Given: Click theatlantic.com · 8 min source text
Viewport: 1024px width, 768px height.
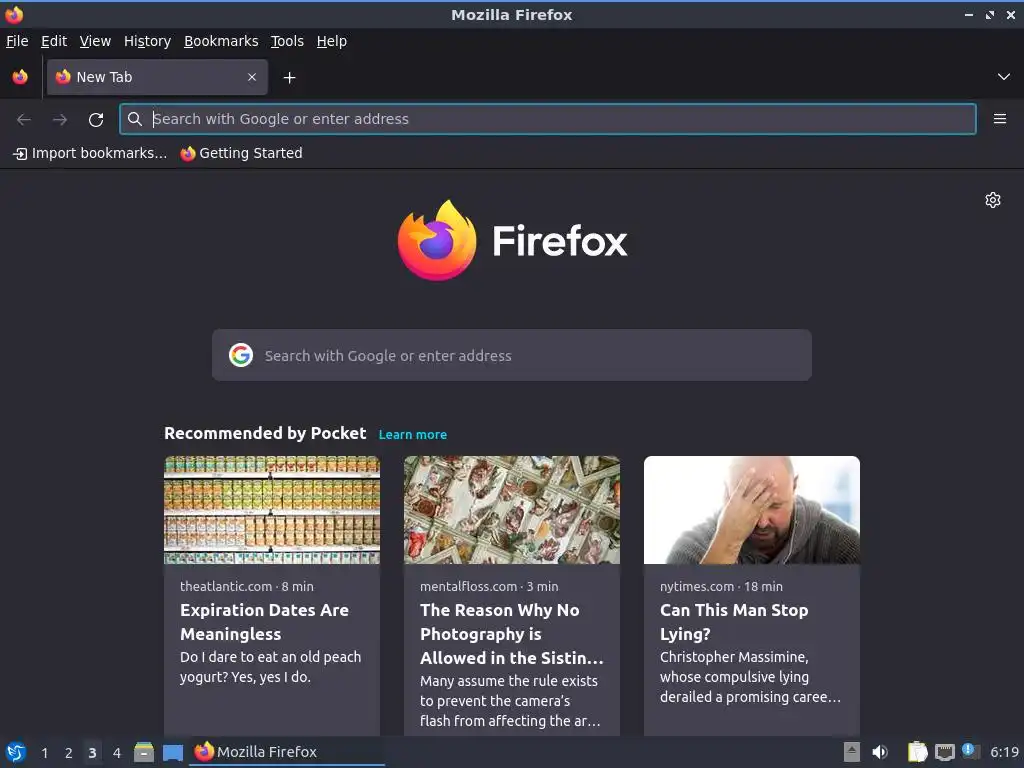Looking at the screenshot, I should (247, 586).
